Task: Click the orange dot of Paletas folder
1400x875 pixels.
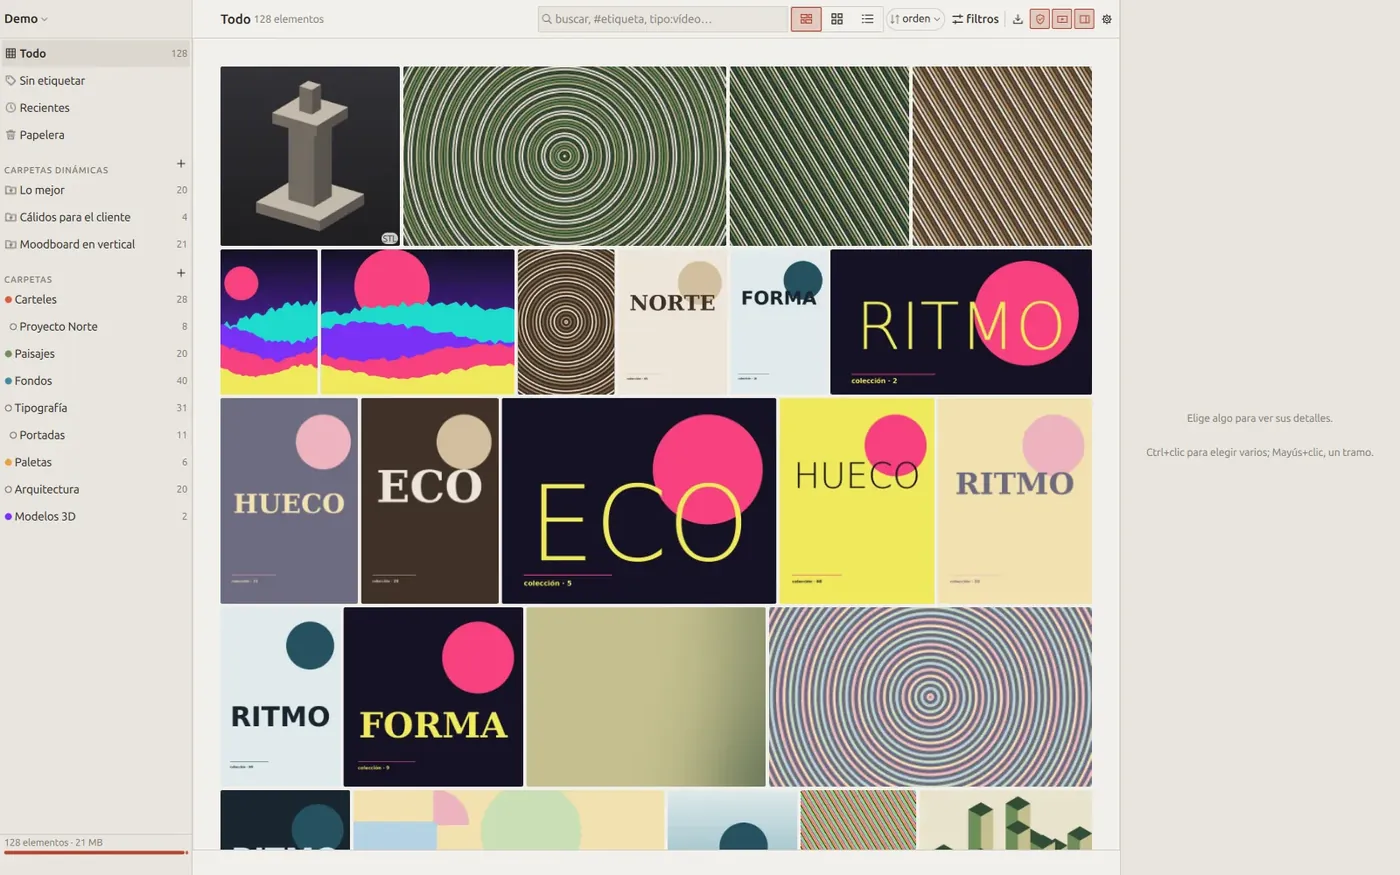Action: 8,462
